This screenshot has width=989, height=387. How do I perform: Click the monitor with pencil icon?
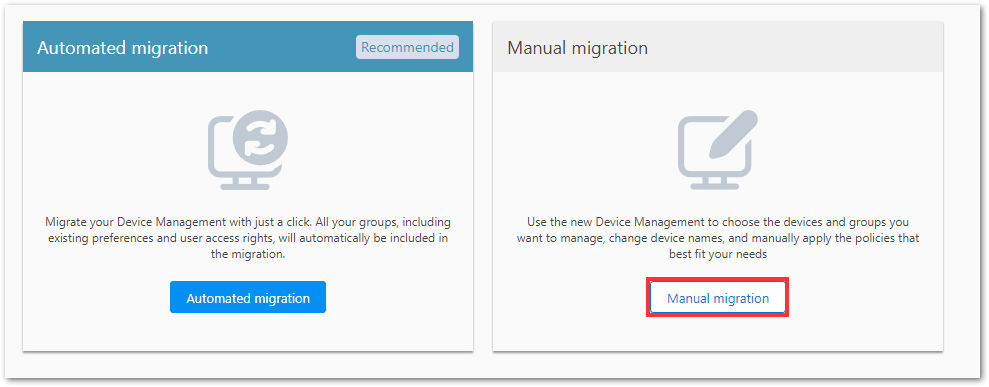(x=718, y=149)
